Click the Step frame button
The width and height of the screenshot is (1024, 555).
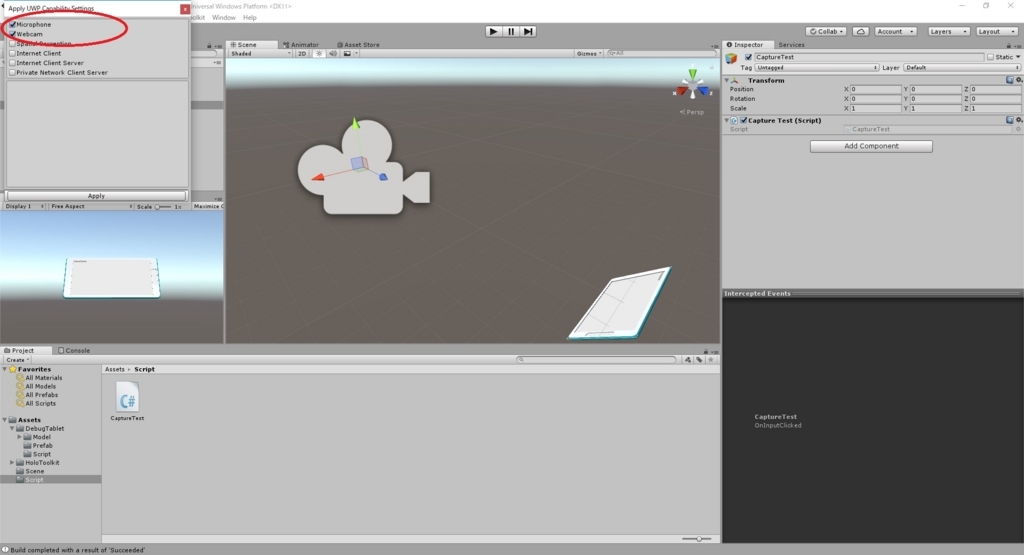click(x=528, y=31)
